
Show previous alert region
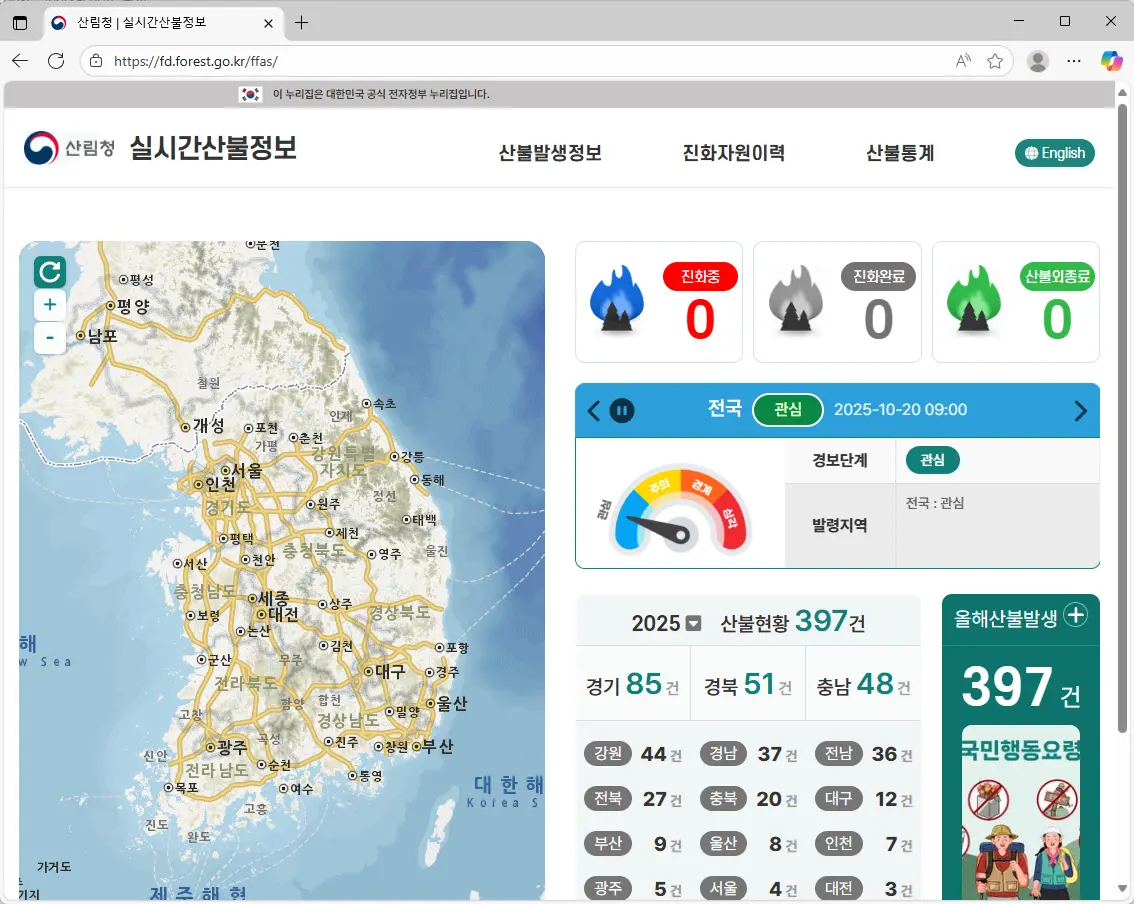tap(594, 410)
